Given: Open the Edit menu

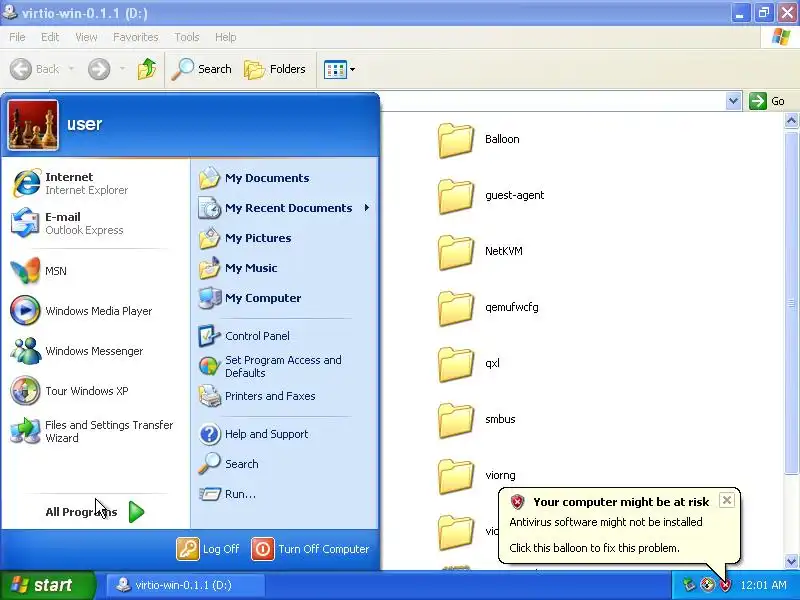Looking at the screenshot, I should coord(50,37).
